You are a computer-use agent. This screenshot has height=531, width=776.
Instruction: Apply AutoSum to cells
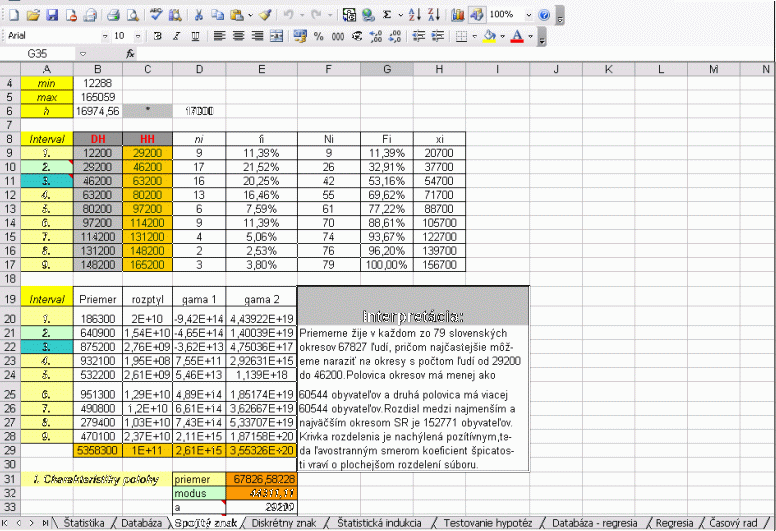click(x=387, y=15)
